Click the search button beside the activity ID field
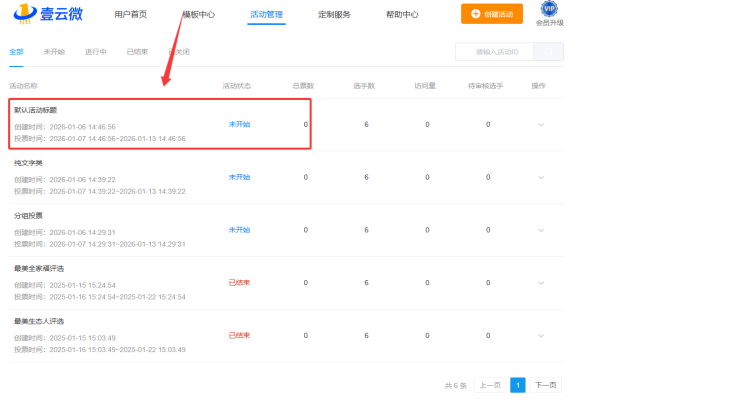The height and width of the screenshot is (413, 750). coord(549,52)
